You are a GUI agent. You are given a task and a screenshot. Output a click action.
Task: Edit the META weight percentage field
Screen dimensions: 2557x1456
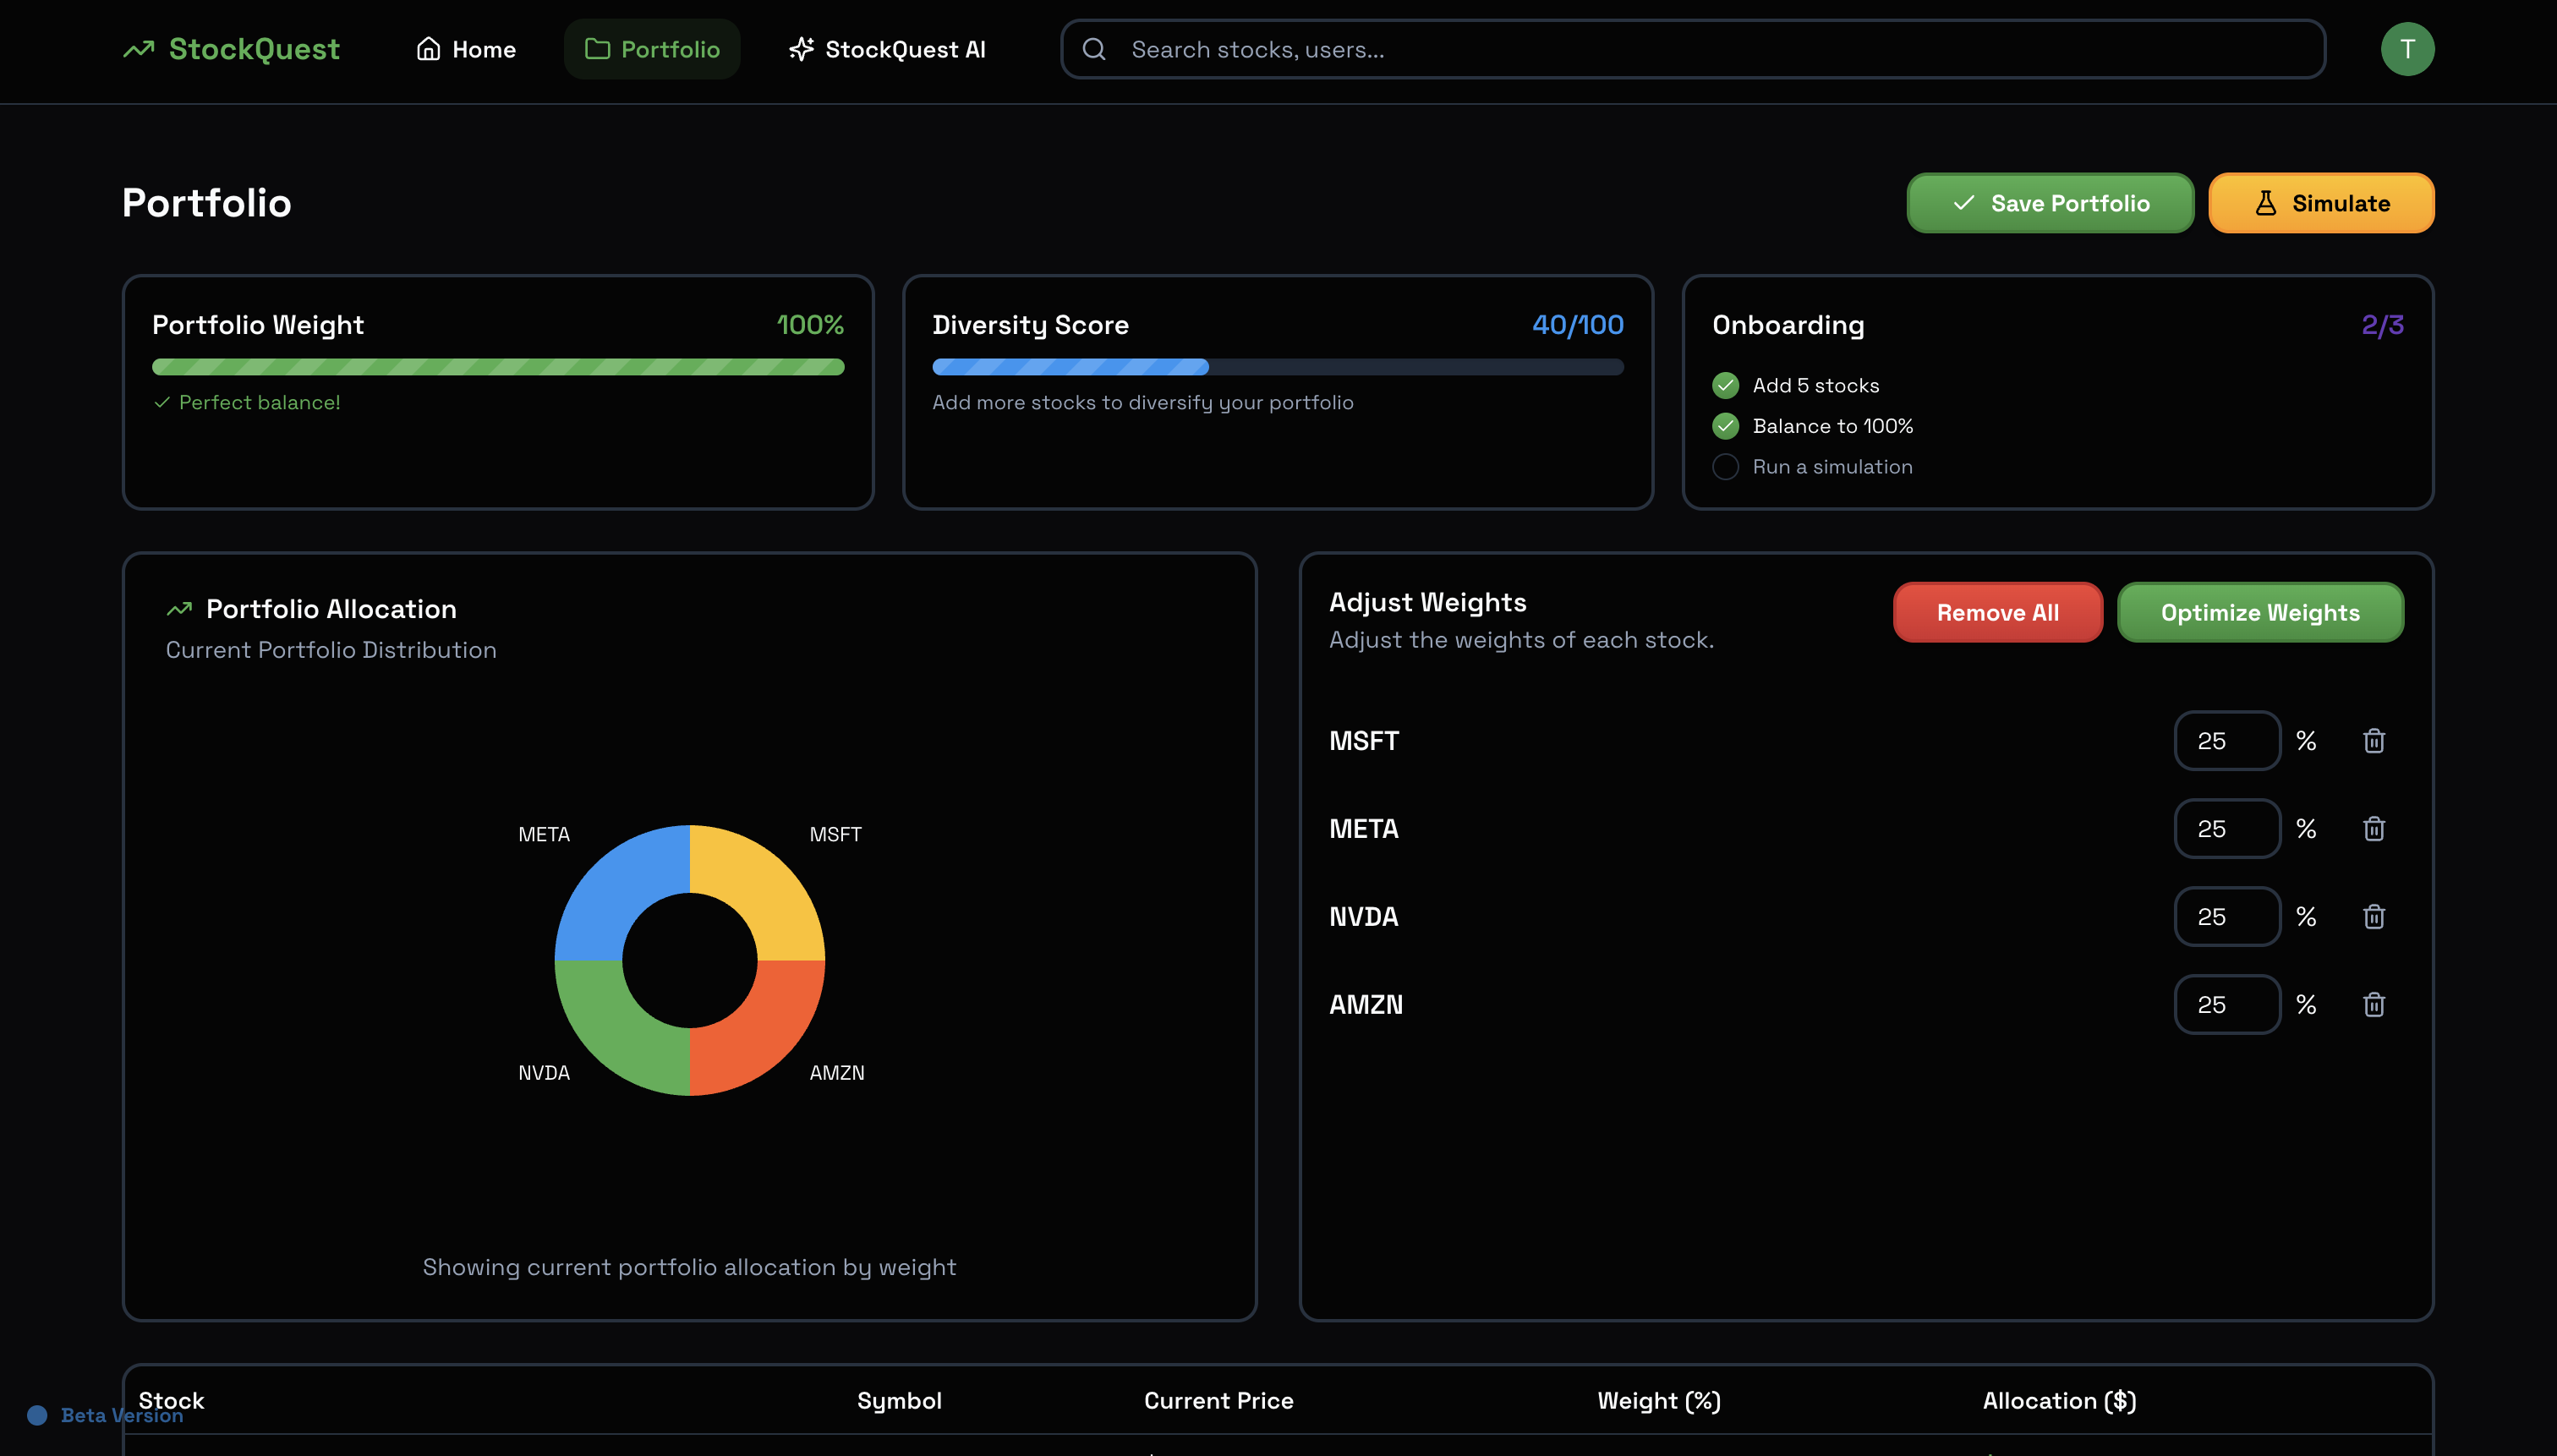[2227, 829]
